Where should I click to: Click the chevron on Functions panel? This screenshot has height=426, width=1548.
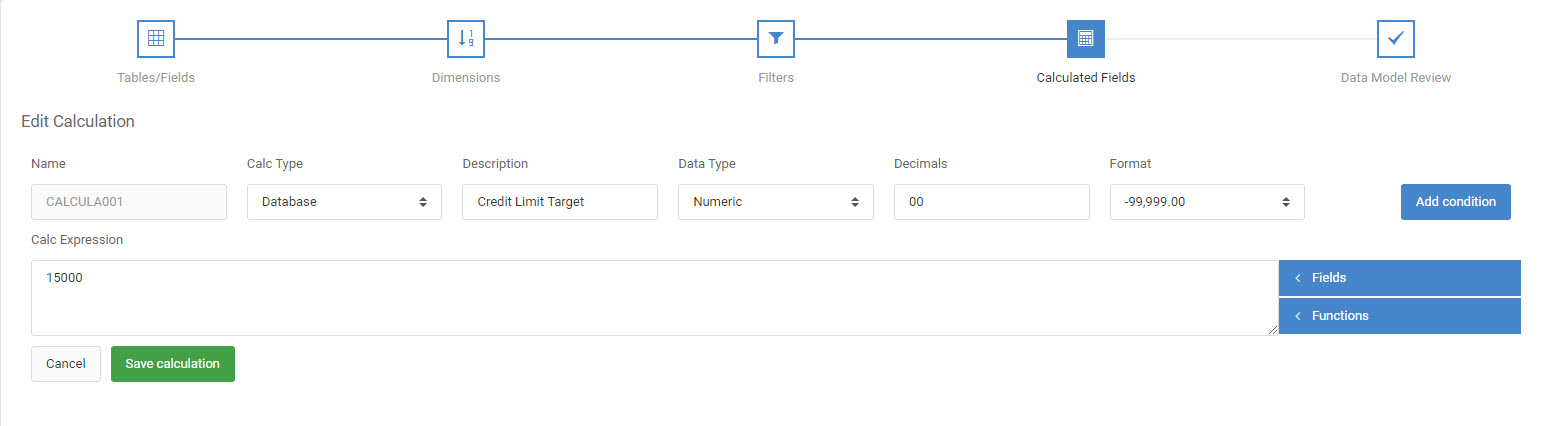[1297, 316]
